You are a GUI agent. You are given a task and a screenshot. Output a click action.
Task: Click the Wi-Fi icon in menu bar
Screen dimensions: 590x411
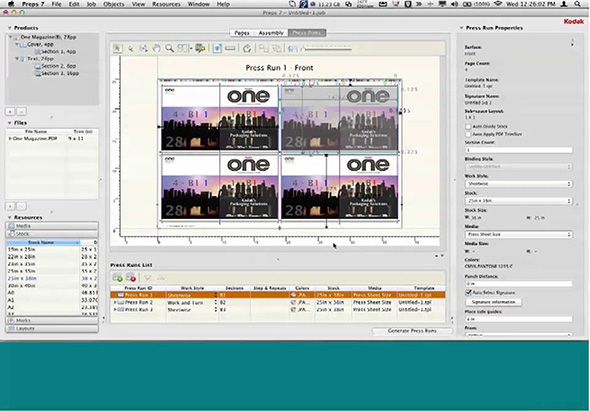point(498,4)
